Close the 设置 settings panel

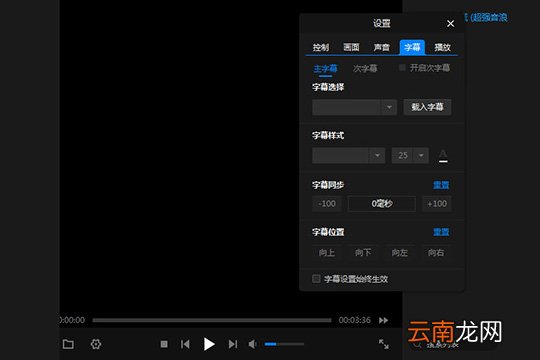coord(450,23)
